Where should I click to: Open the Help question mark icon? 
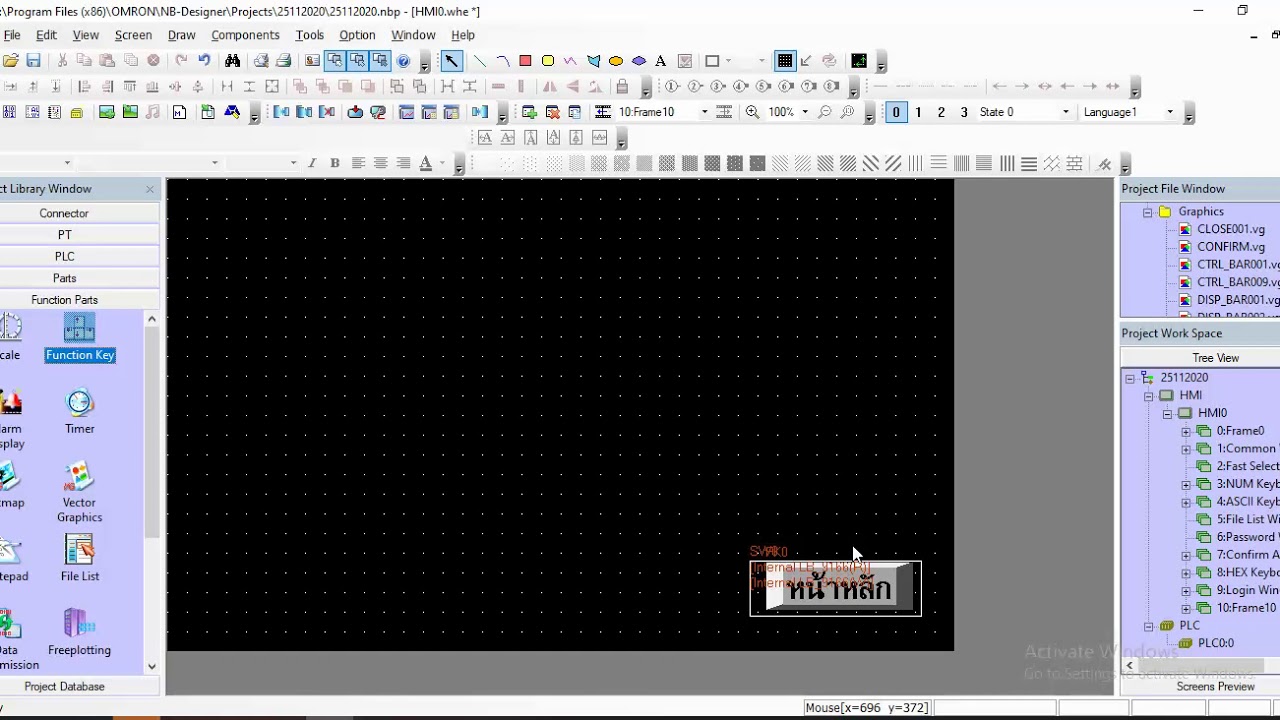[x=404, y=61]
